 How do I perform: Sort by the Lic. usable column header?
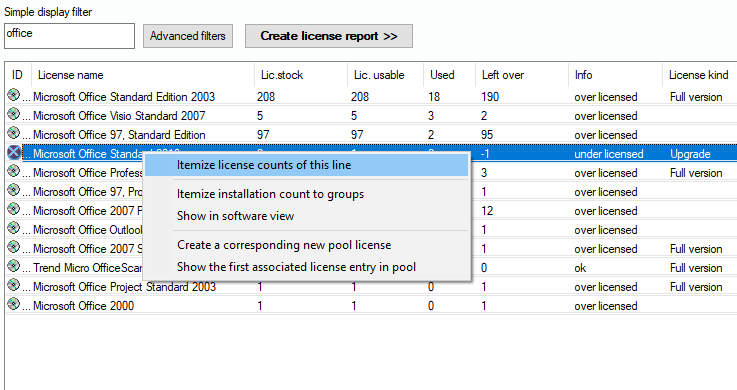point(385,75)
